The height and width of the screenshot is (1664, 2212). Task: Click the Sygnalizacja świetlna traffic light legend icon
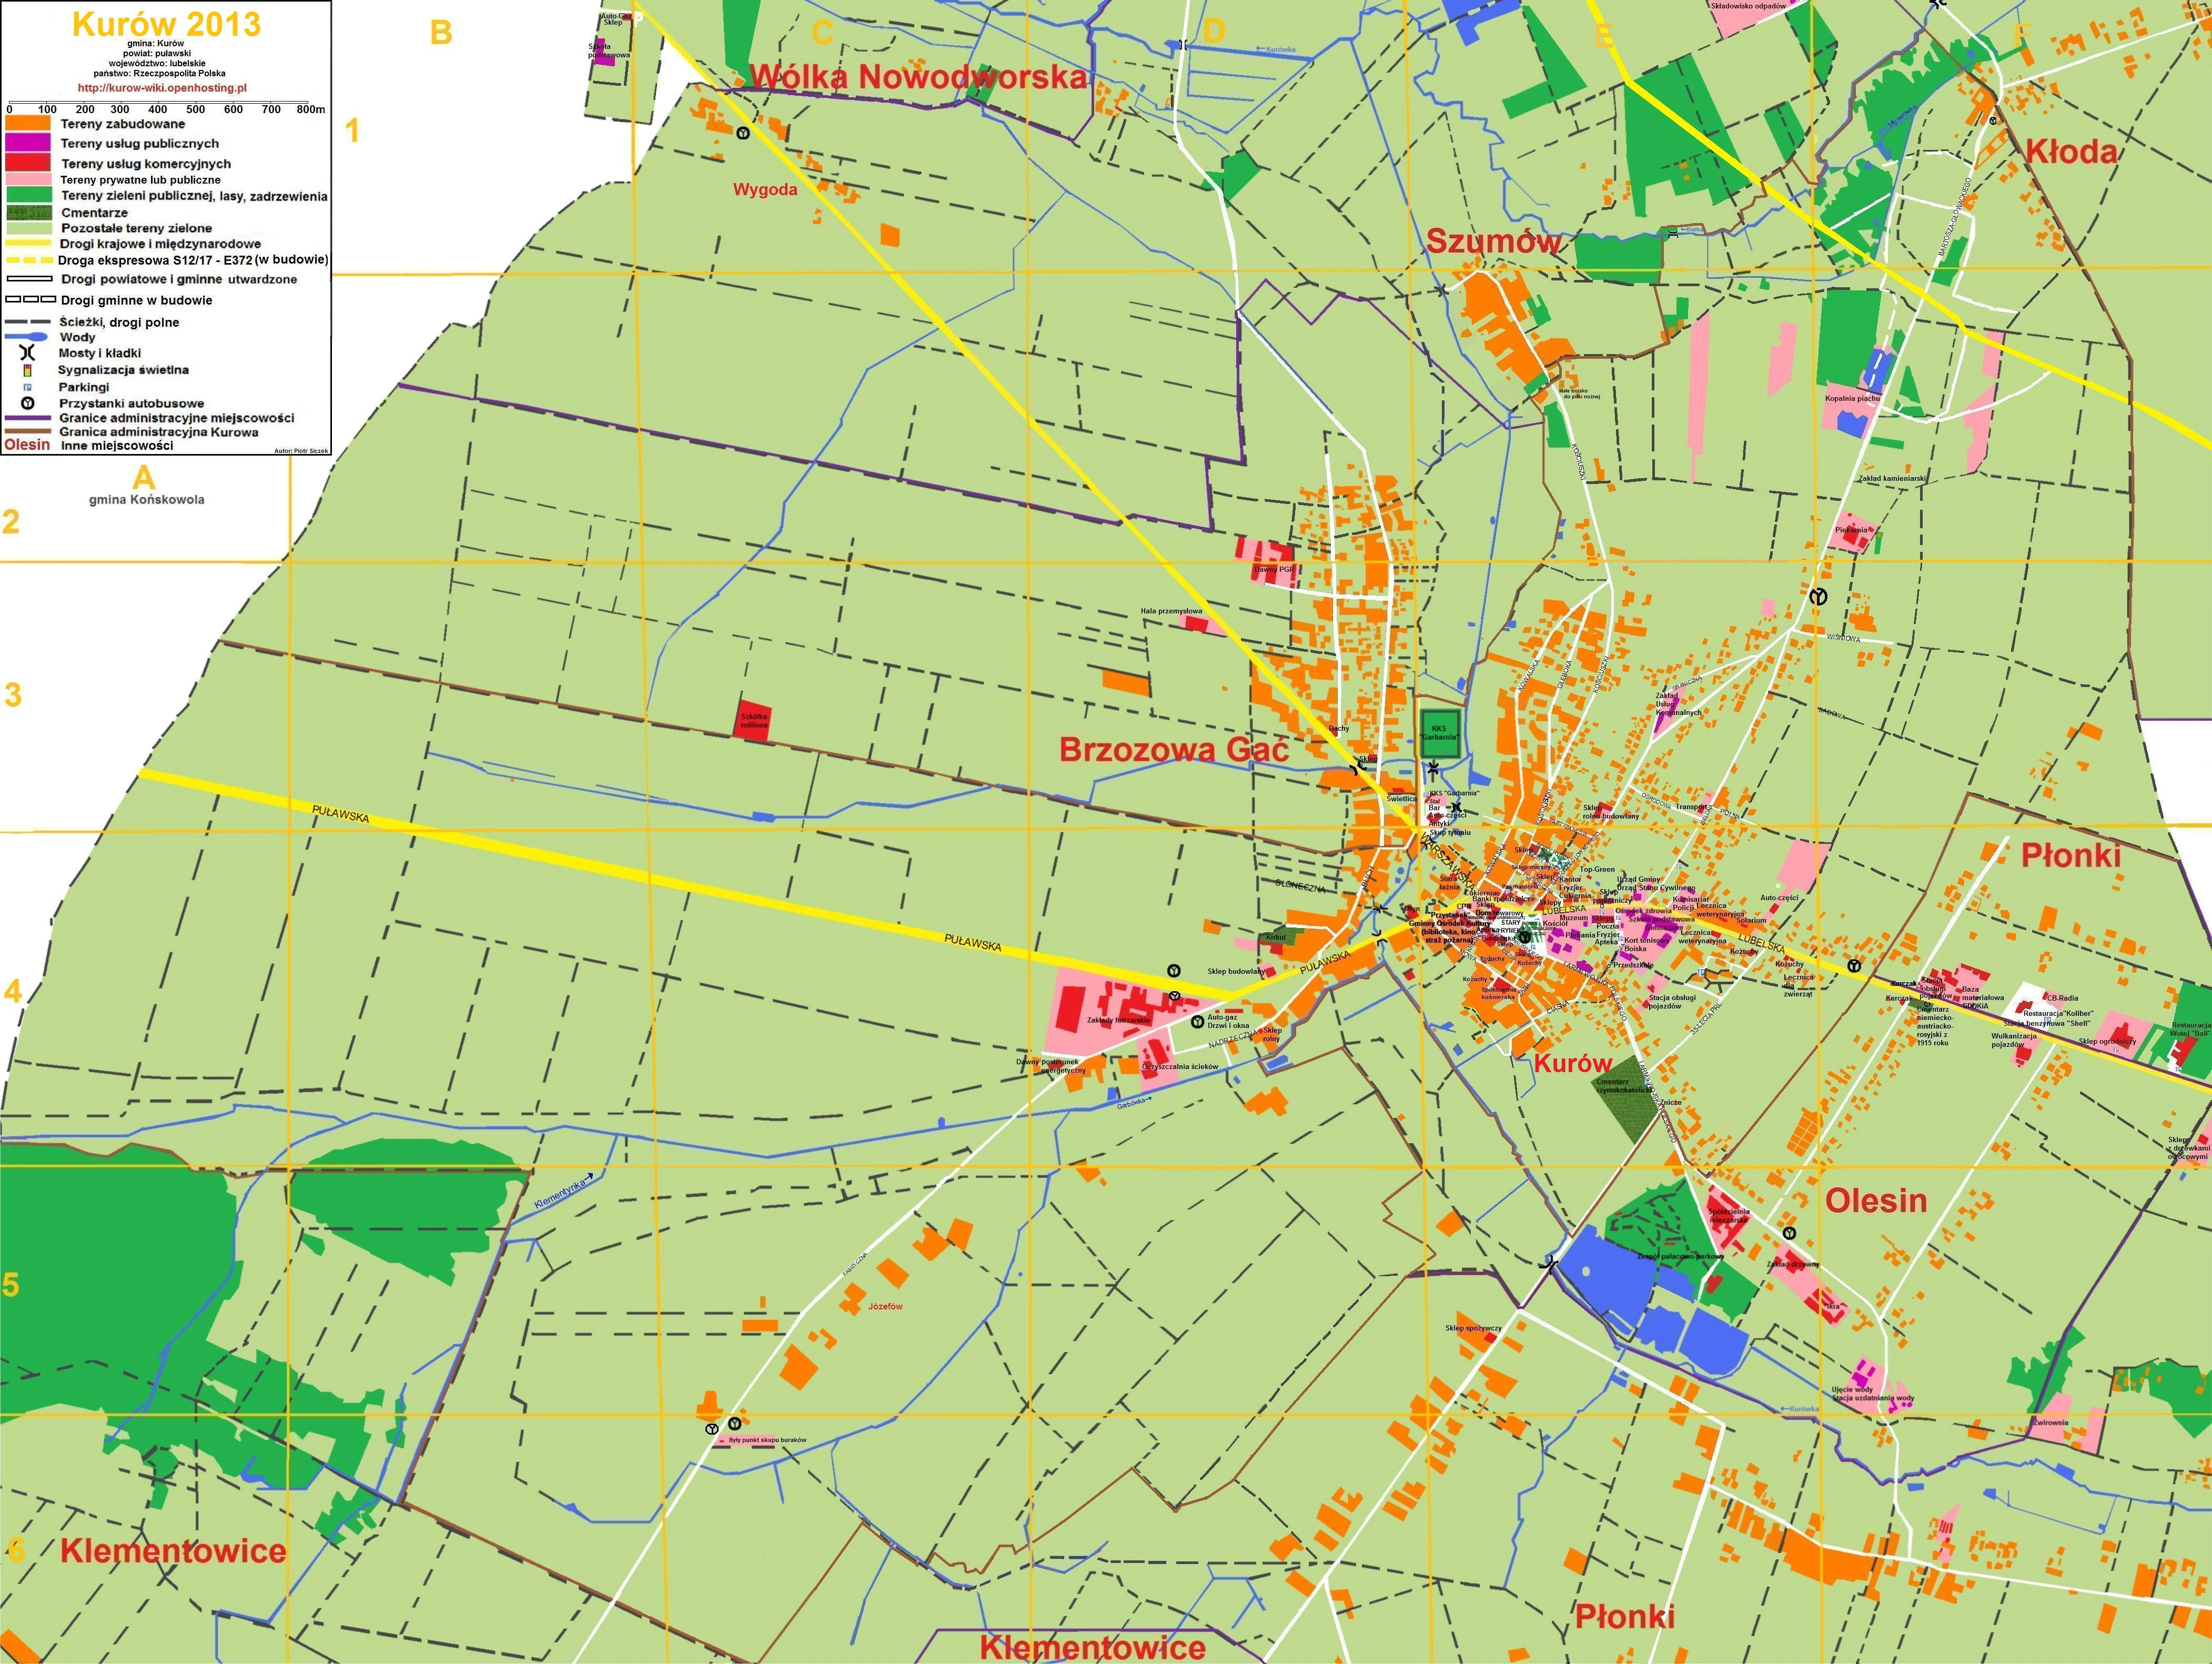pyautogui.click(x=27, y=370)
